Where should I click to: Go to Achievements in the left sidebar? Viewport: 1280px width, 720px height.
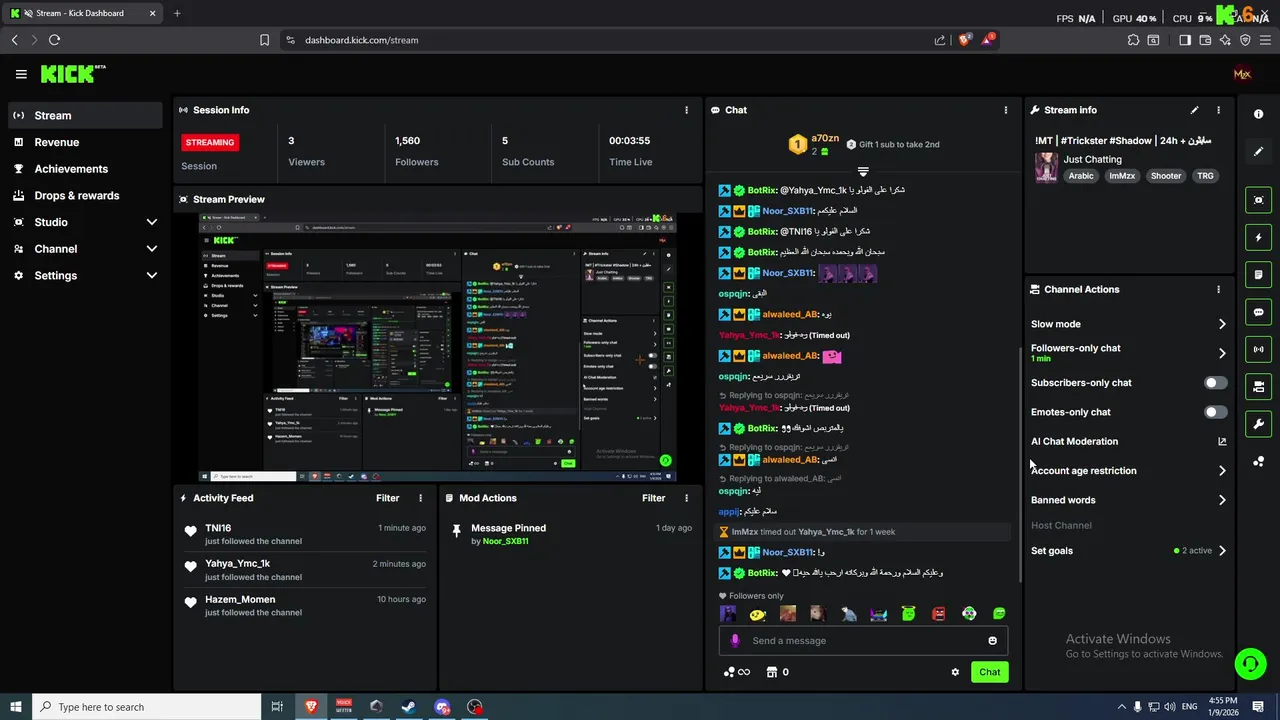(x=85, y=169)
